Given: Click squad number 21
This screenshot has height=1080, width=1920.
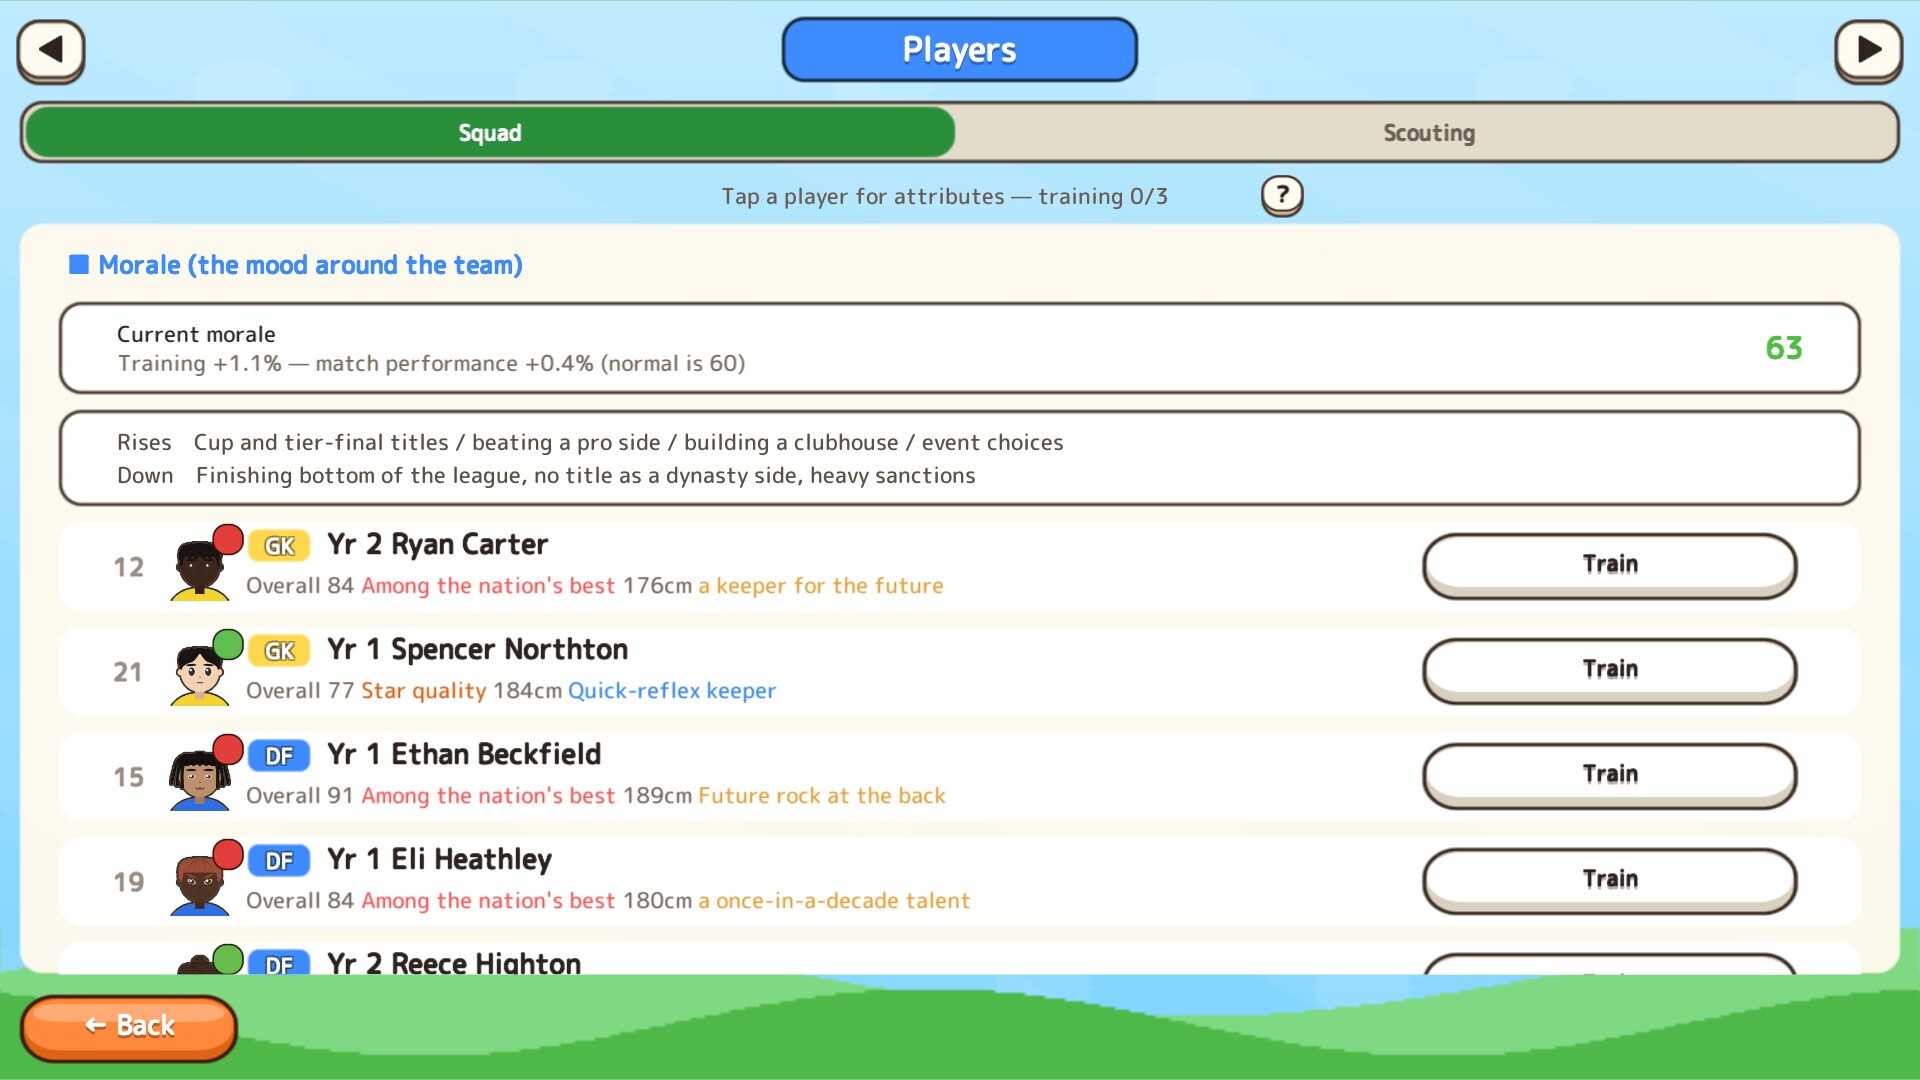Looking at the screenshot, I should [128, 673].
